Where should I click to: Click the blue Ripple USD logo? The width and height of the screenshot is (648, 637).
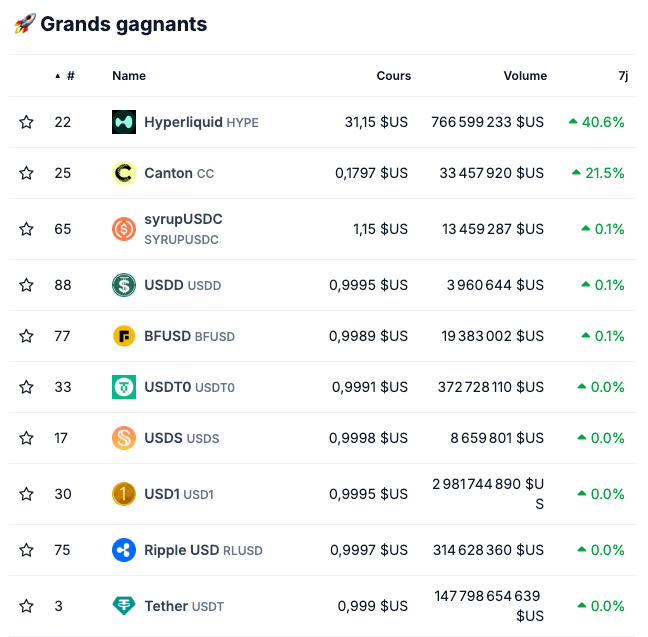(x=123, y=550)
